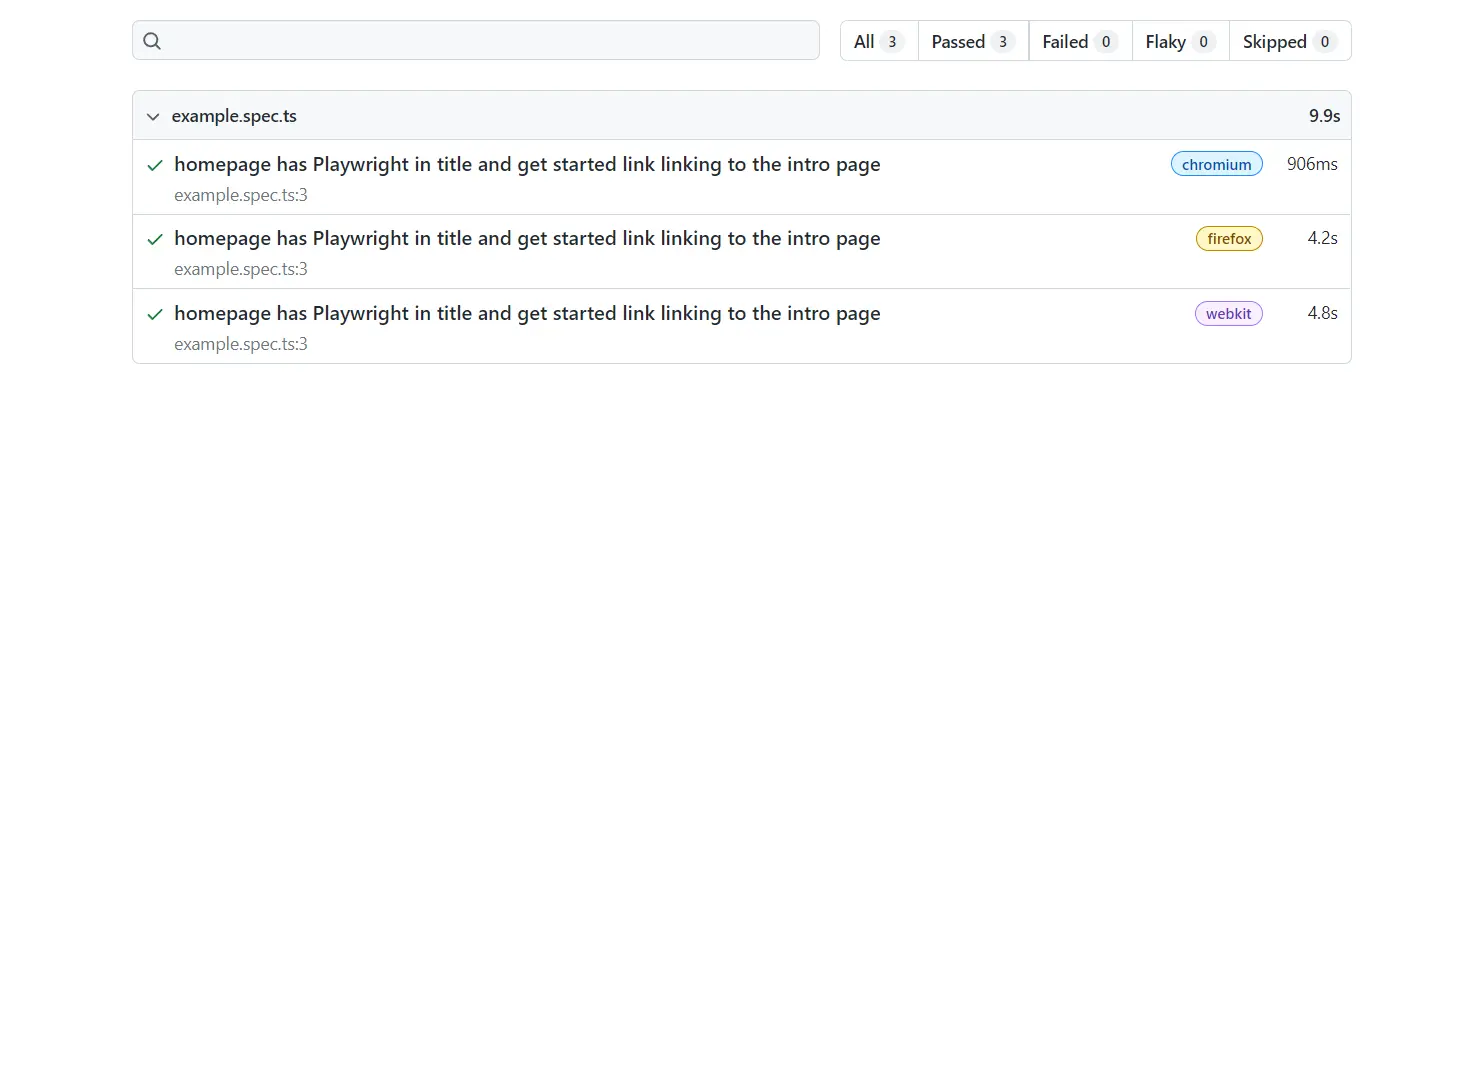Click the passed checkmark on chromium test row
The width and height of the screenshot is (1483, 1078).
155,165
